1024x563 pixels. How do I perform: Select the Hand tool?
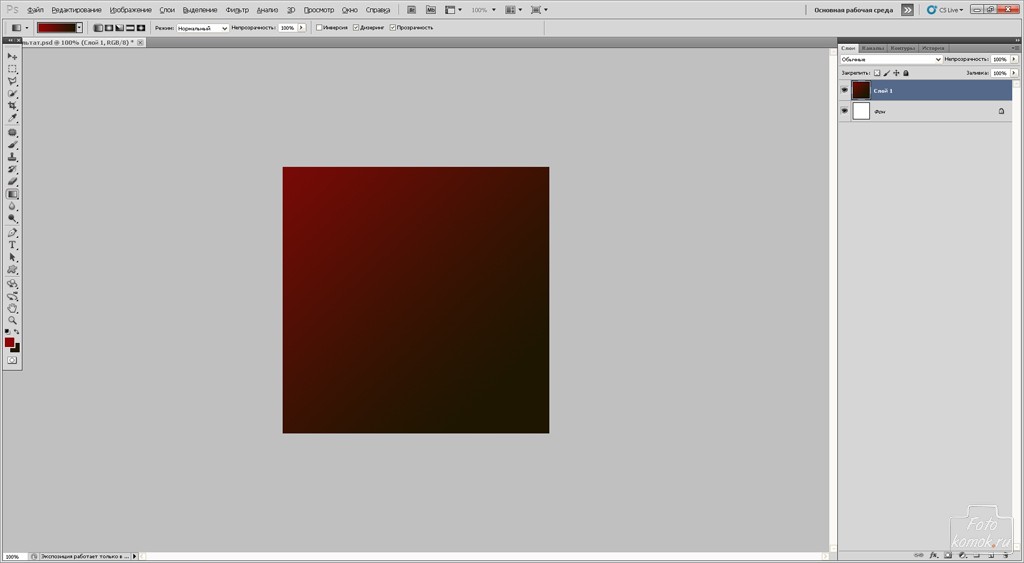(12, 308)
